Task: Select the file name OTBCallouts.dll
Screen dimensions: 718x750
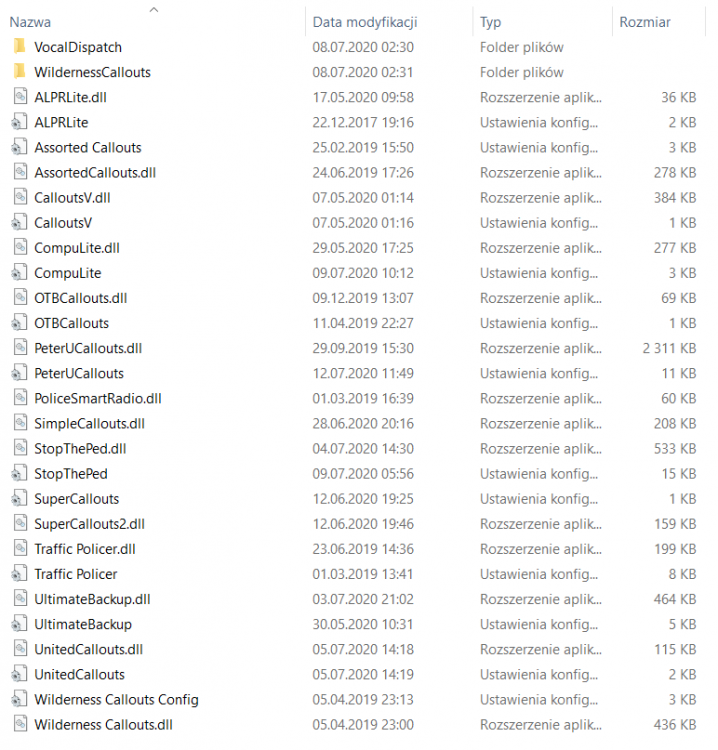Action: pyautogui.click(x=81, y=298)
